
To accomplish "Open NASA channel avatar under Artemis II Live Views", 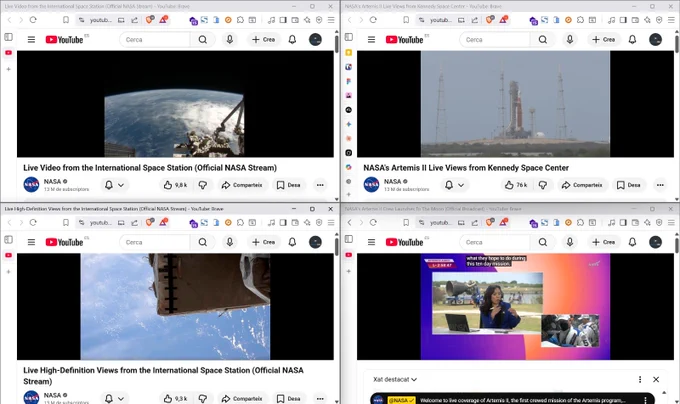I will click(371, 185).
